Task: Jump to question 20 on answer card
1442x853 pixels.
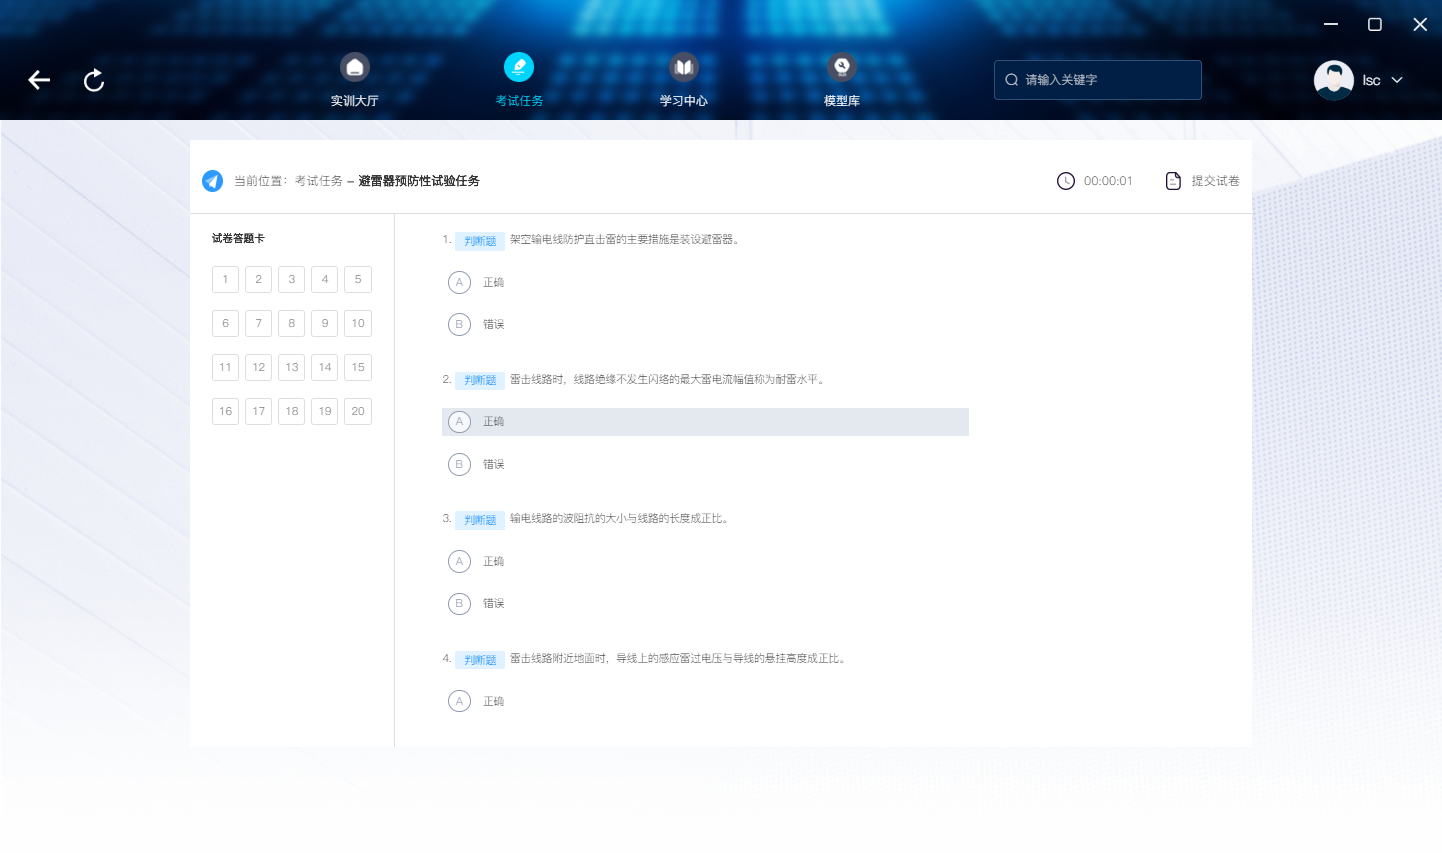Action: 358,411
